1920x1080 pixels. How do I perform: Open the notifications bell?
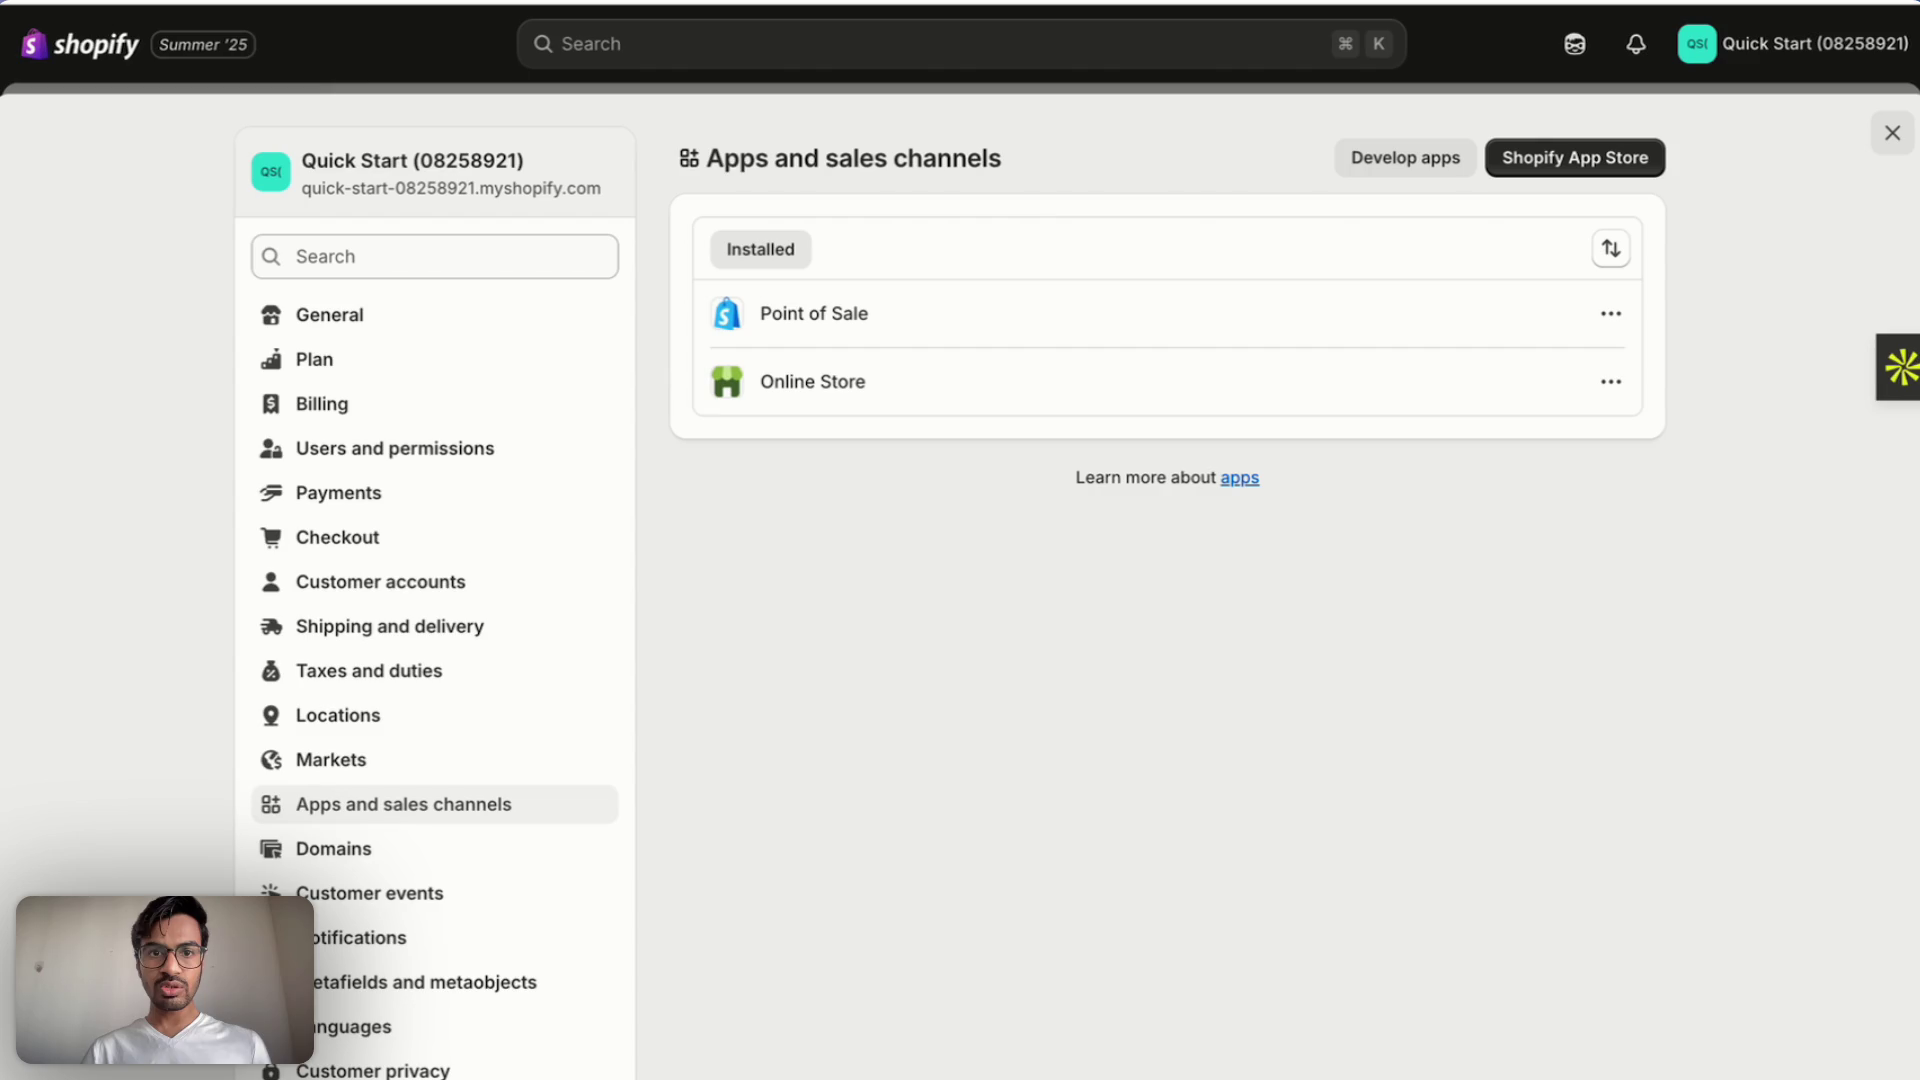1636,44
